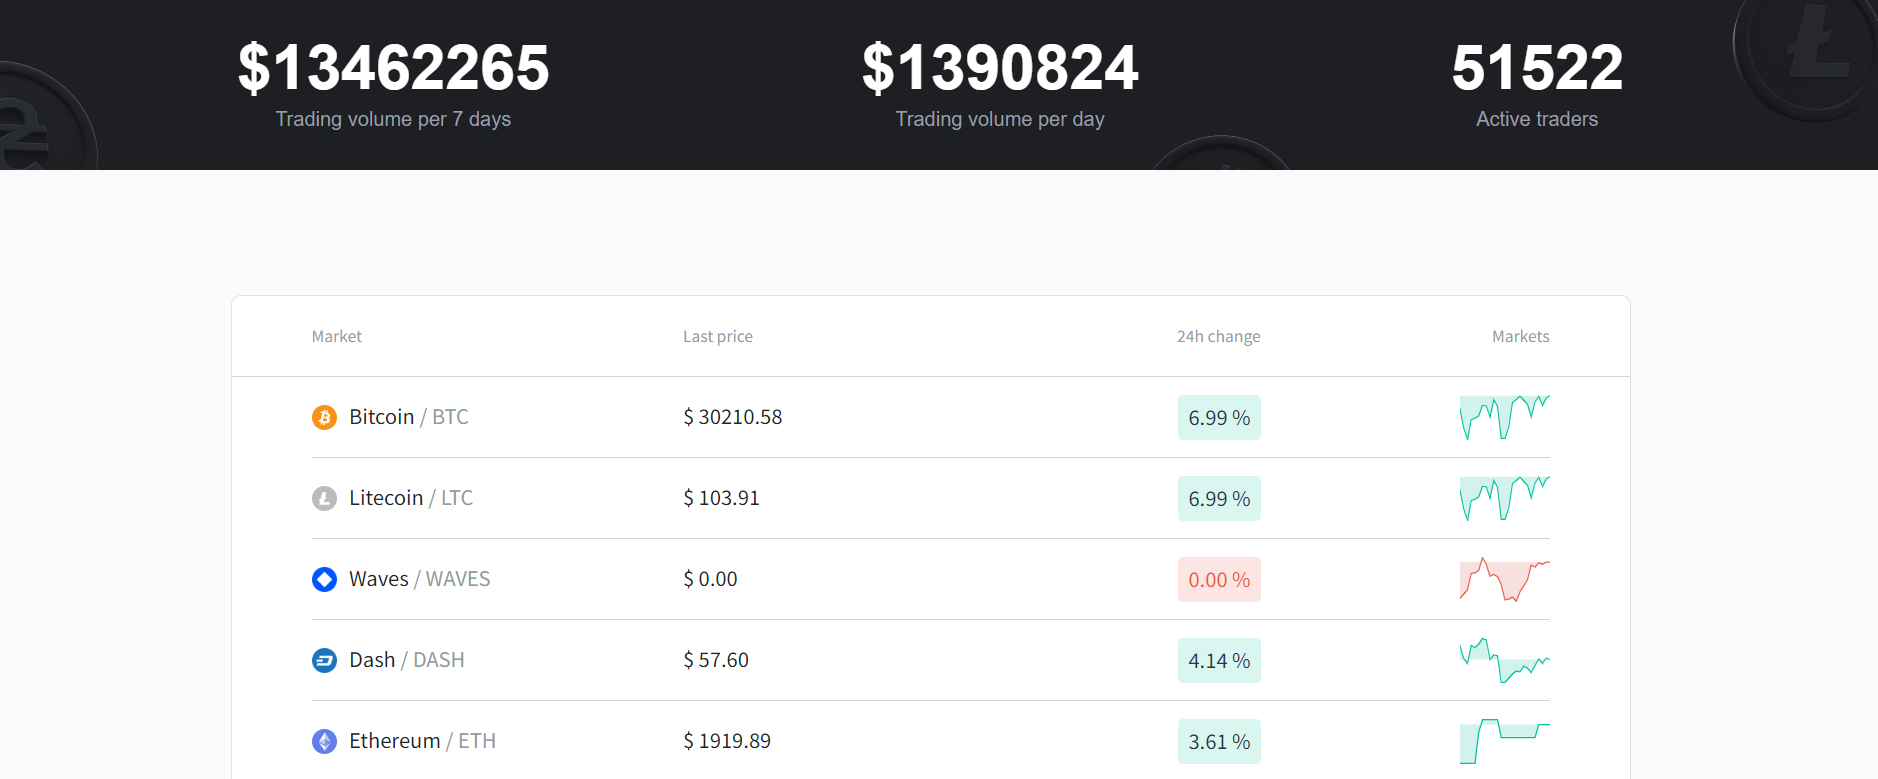Open the Dash / DASH market
Viewport: 1878px width, 779px height.
pyautogui.click(x=406, y=660)
